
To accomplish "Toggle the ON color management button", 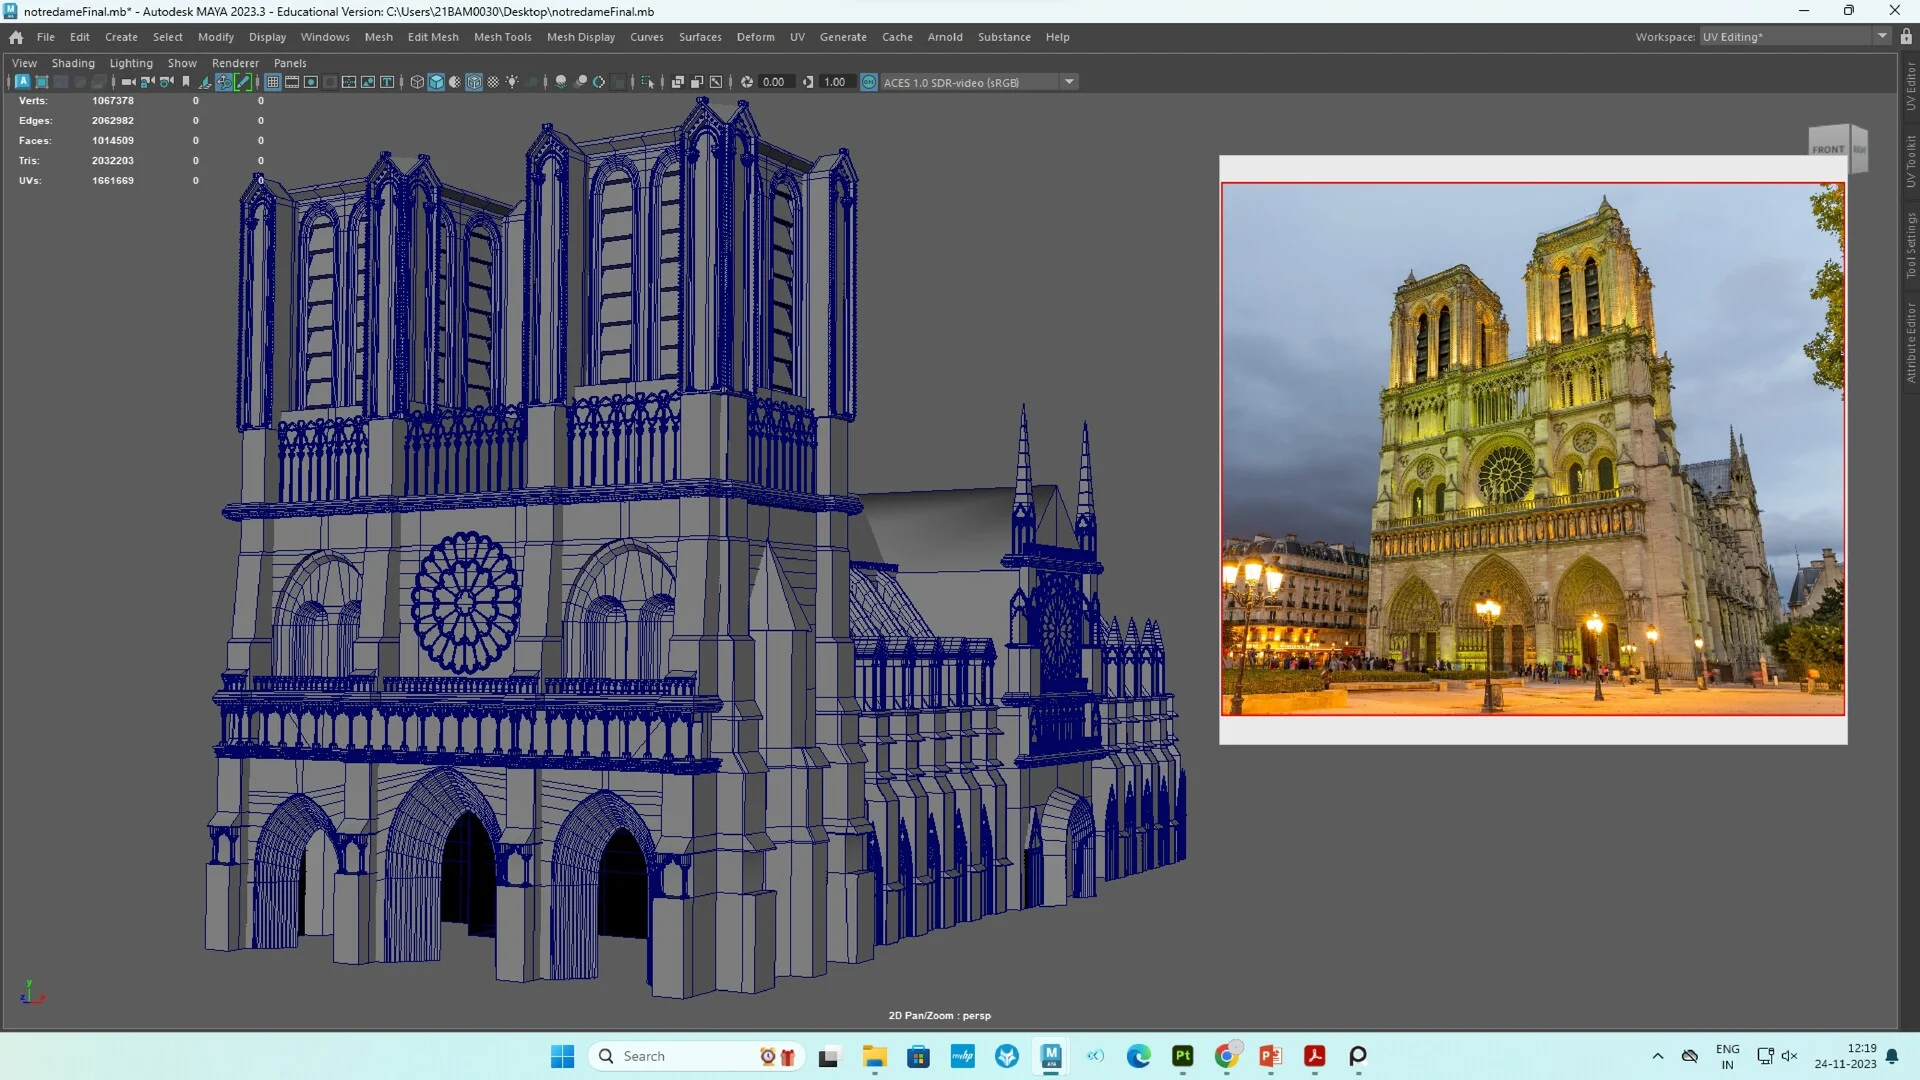I will [x=869, y=82].
